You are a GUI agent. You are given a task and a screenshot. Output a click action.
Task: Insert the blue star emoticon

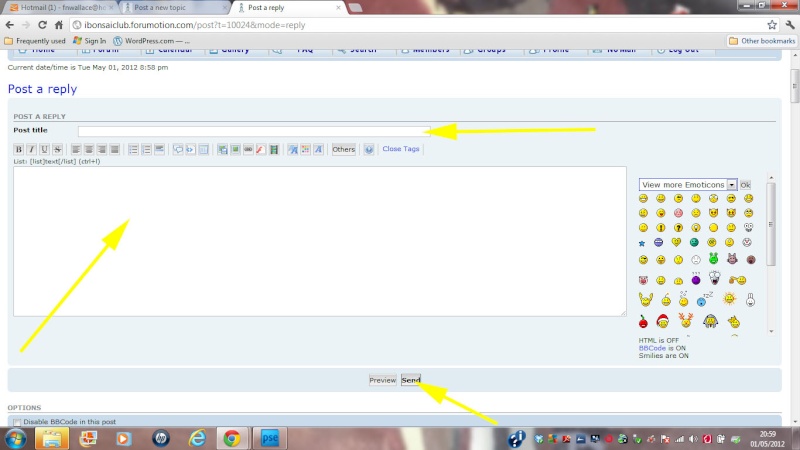click(x=642, y=243)
